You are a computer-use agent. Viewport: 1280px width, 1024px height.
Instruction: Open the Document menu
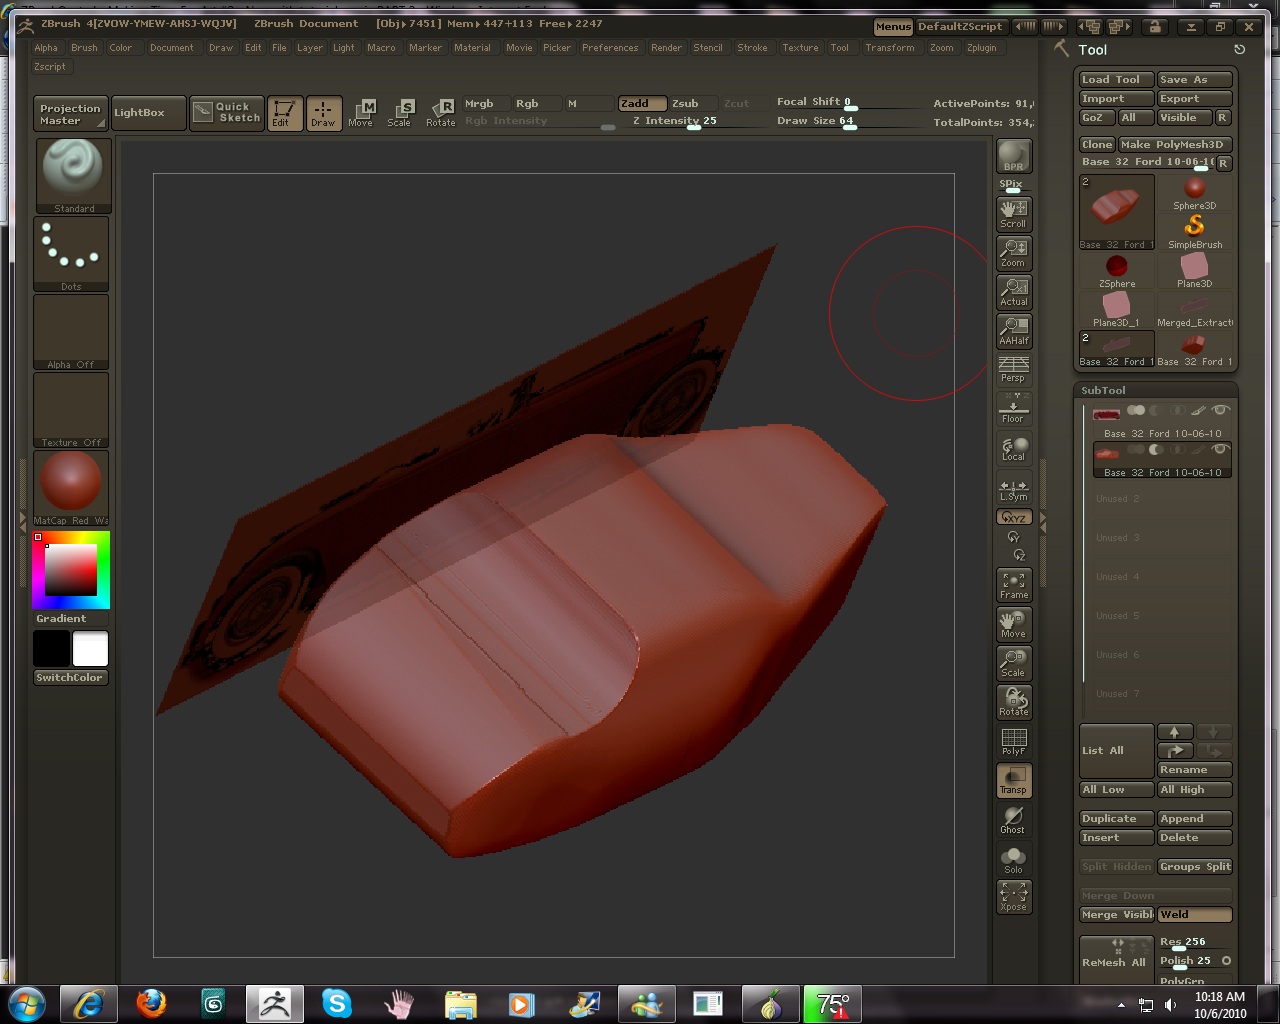(172, 47)
